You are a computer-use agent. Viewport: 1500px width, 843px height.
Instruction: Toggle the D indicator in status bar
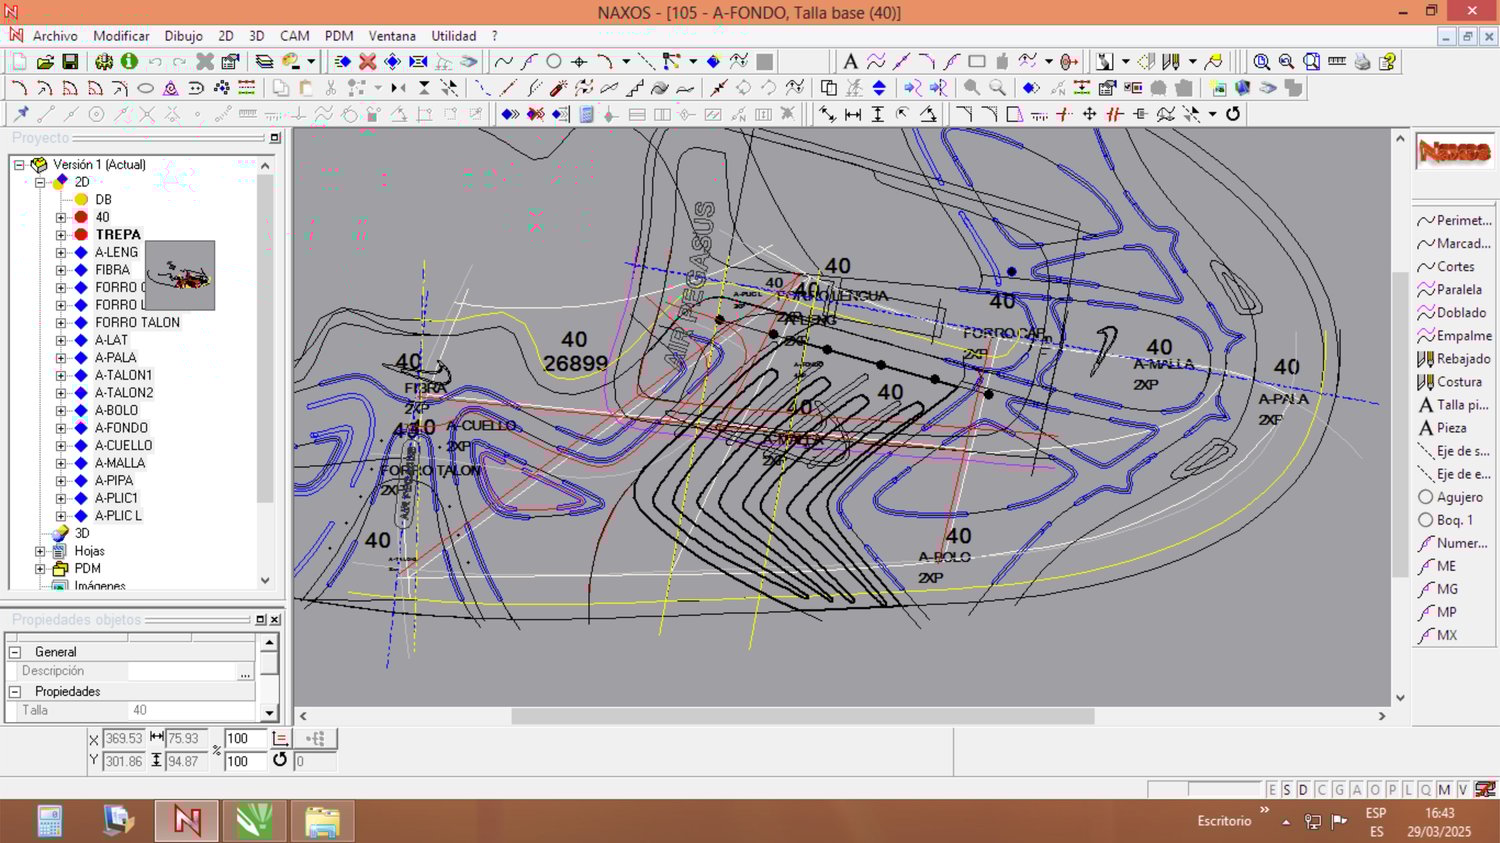click(1303, 790)
